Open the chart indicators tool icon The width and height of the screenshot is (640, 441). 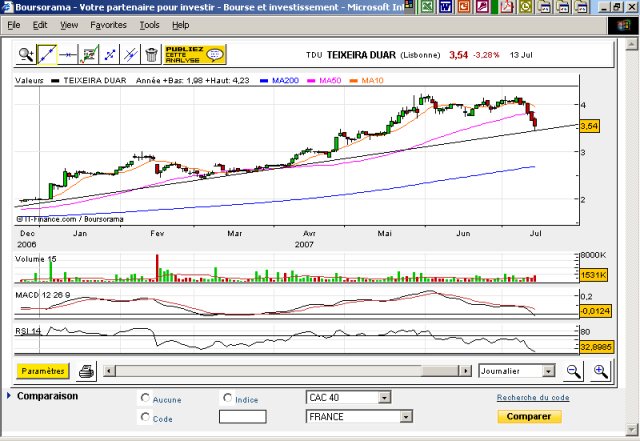pyautogui.click(x=89, y=54)
